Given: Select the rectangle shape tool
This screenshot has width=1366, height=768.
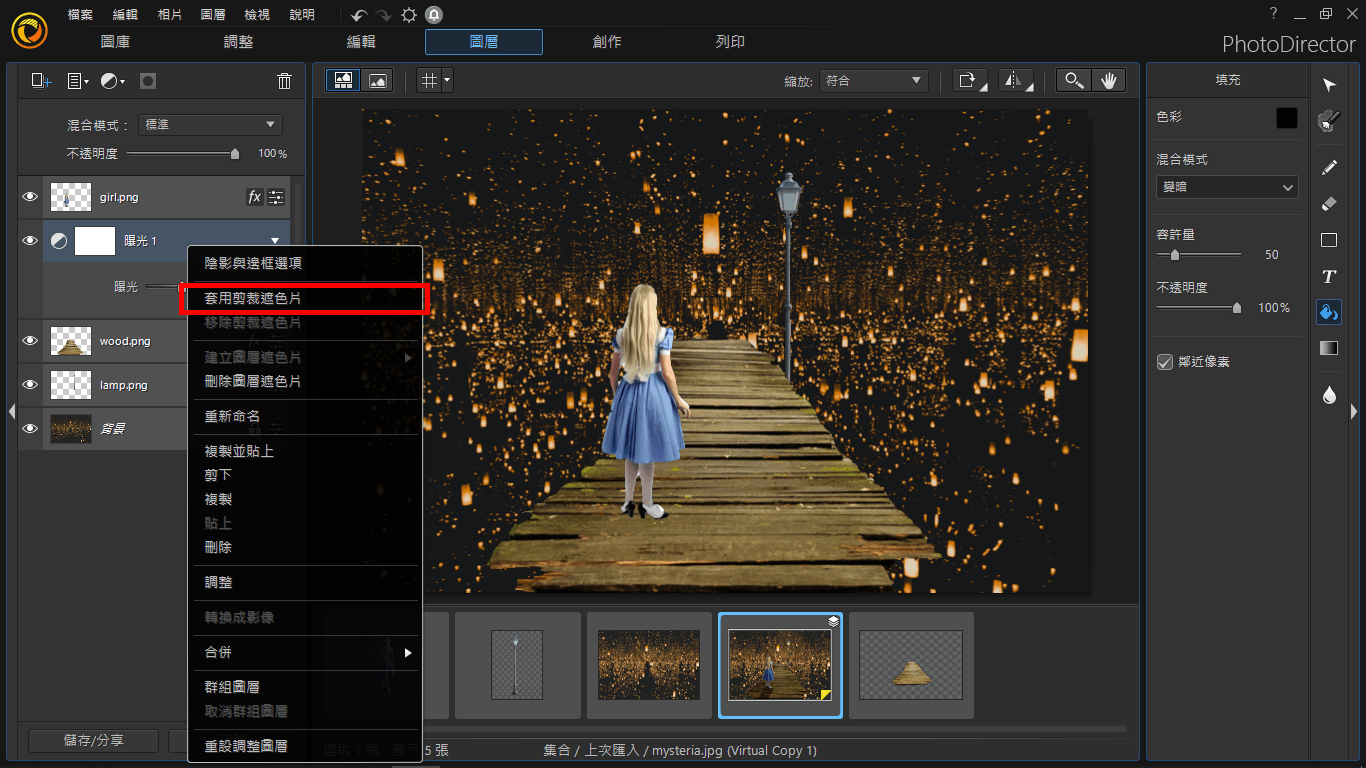Looking at the screenshot, I should [x=1329, y=240].
